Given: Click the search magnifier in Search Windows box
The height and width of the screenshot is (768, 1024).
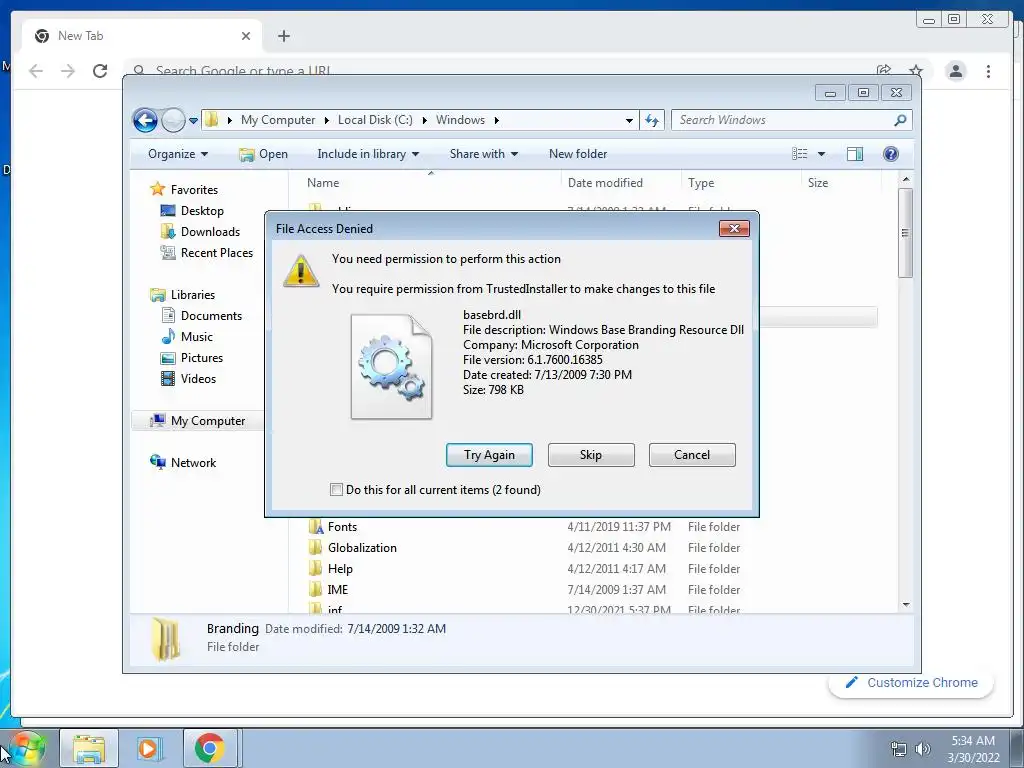Looking at the screenshot, I should 900,120.
